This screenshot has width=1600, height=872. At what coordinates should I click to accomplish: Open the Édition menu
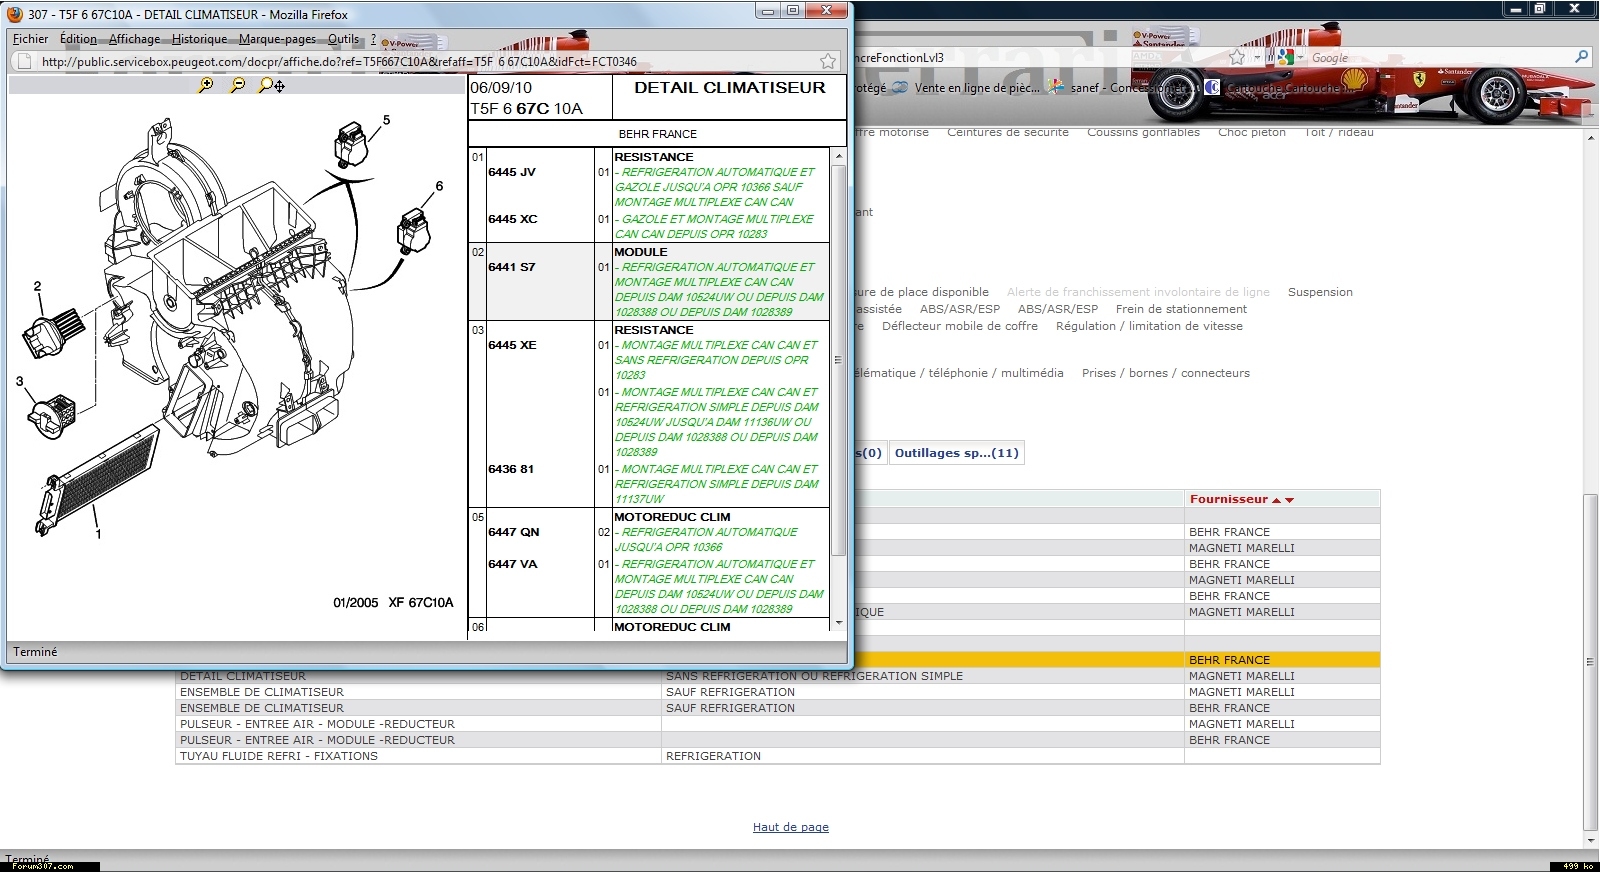click(x=78, y=39)
